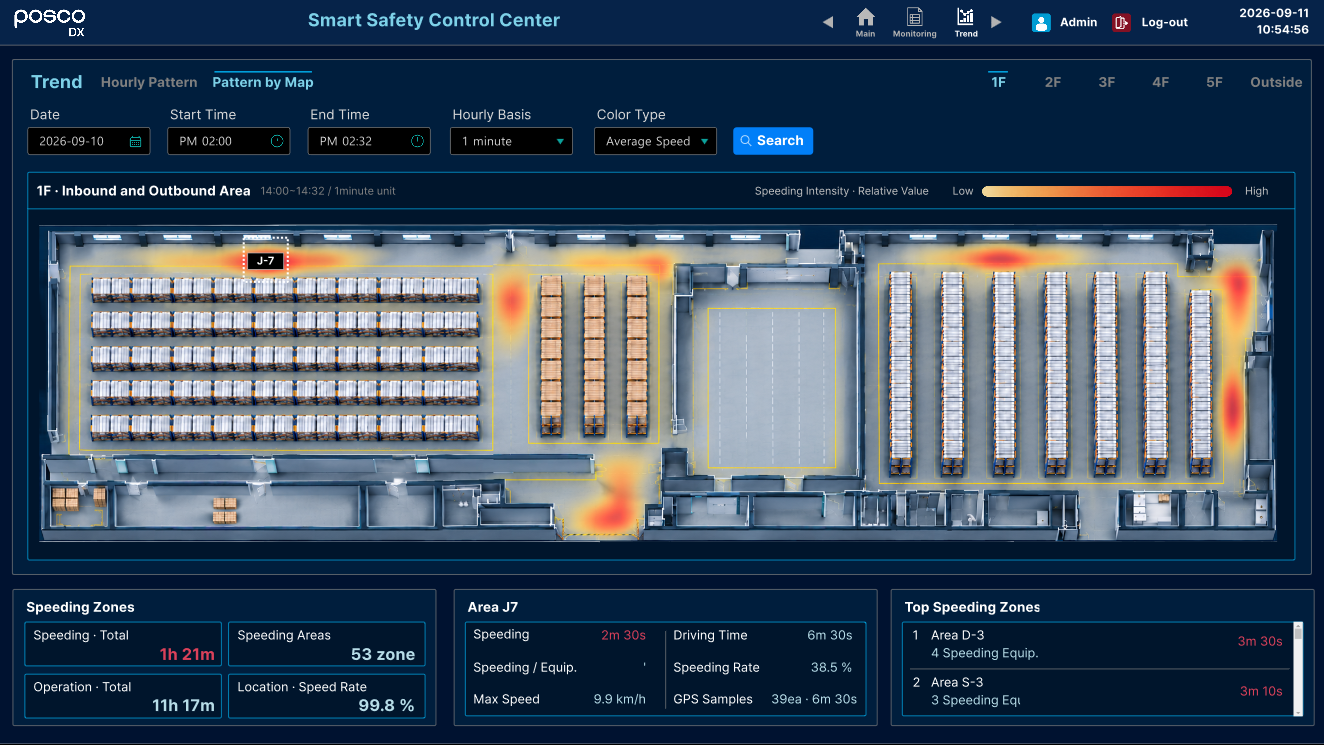Click the Start Time field PM 02:00
The image size is (1324, 745).
[228, 141]
